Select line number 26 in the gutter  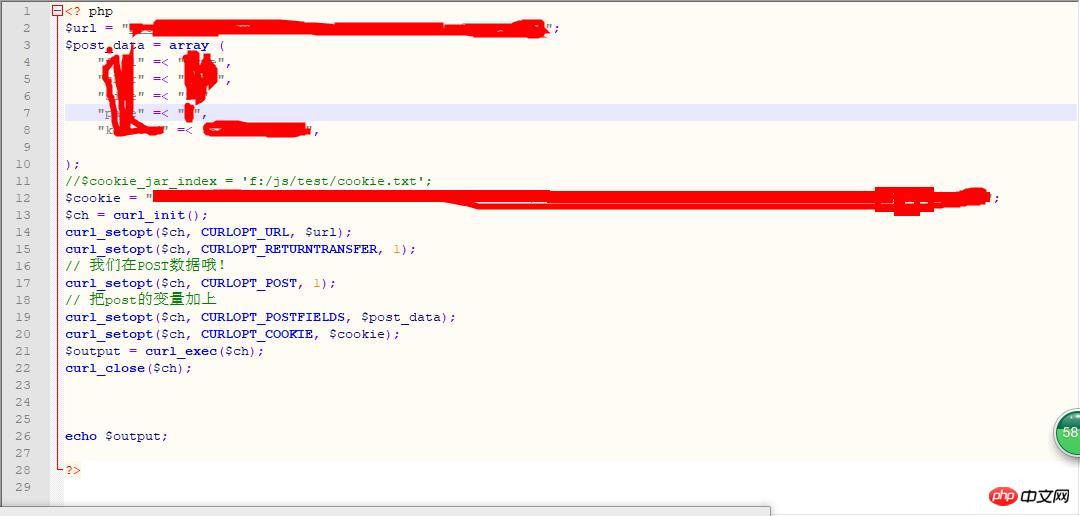(x=23, y=436)
